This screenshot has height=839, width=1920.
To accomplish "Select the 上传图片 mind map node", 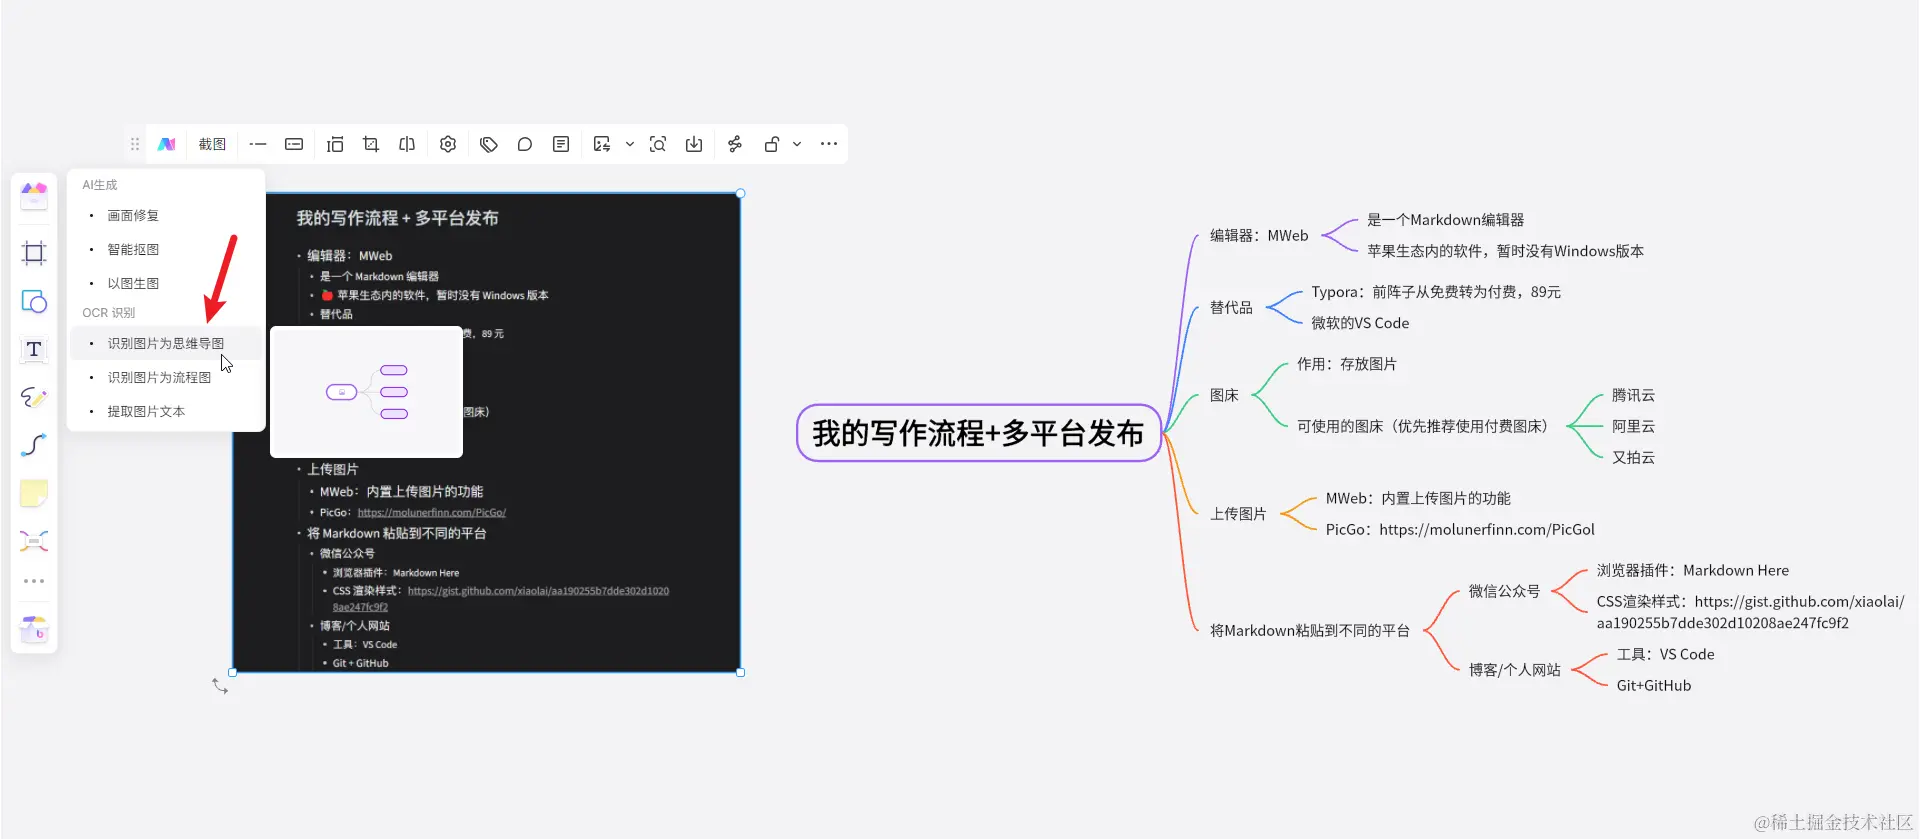I will click(1238, 514).
